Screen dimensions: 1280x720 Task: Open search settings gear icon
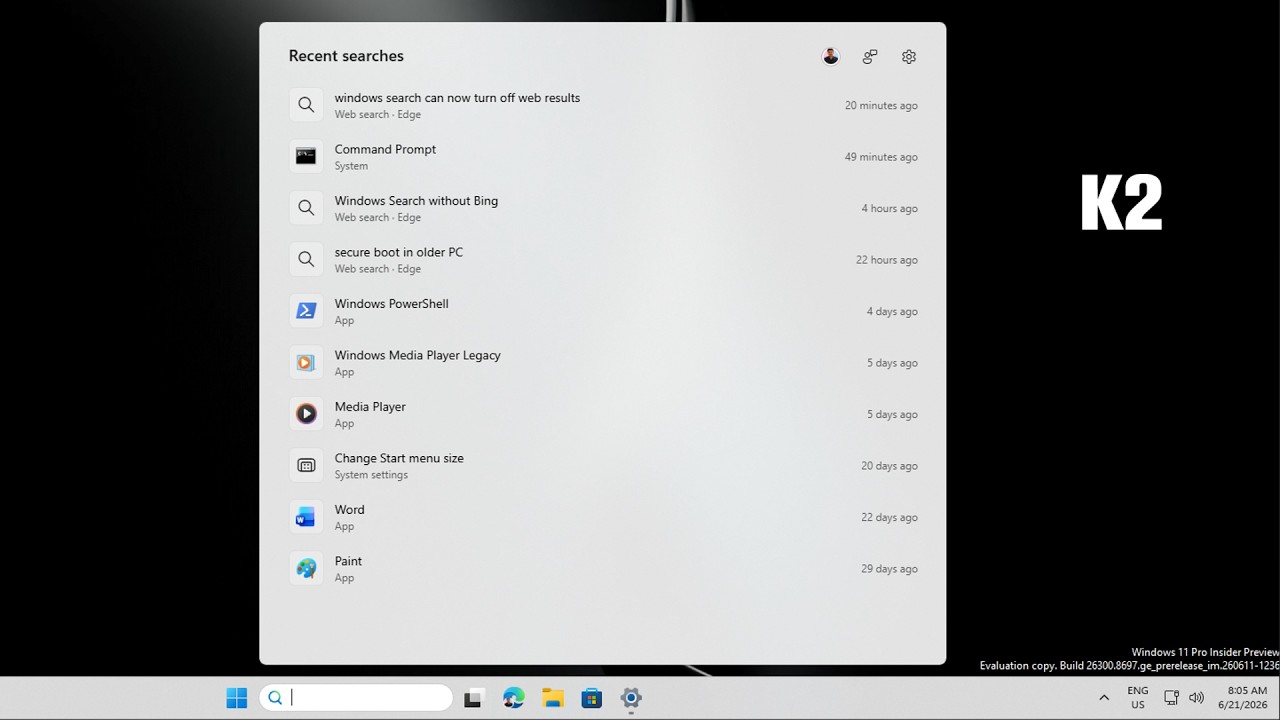[x=909, y=57]
